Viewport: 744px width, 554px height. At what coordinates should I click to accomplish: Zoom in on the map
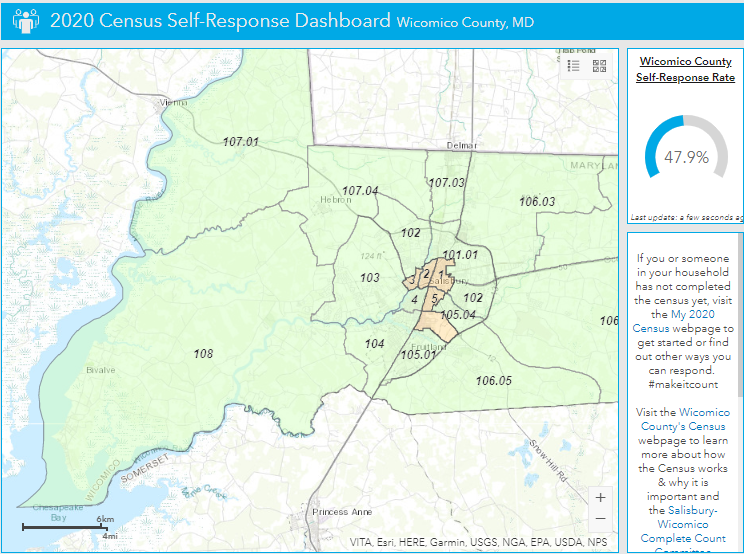(600, 497)
